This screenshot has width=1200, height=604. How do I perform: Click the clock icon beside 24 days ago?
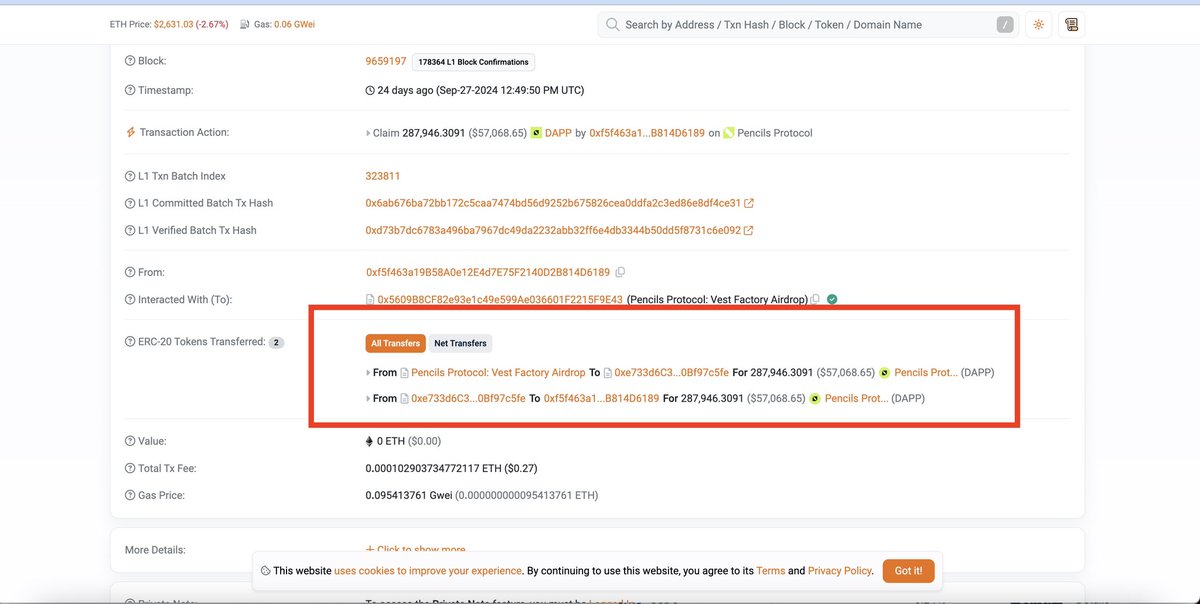[370, 90]
